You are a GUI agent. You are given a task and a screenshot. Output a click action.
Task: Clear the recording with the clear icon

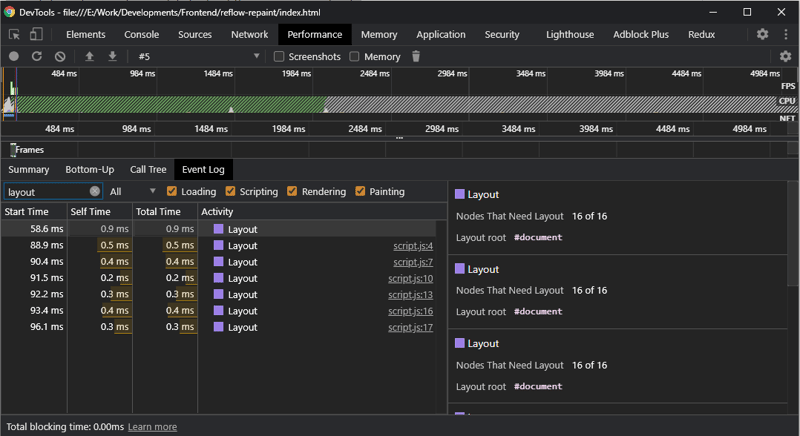pos(60,57)
